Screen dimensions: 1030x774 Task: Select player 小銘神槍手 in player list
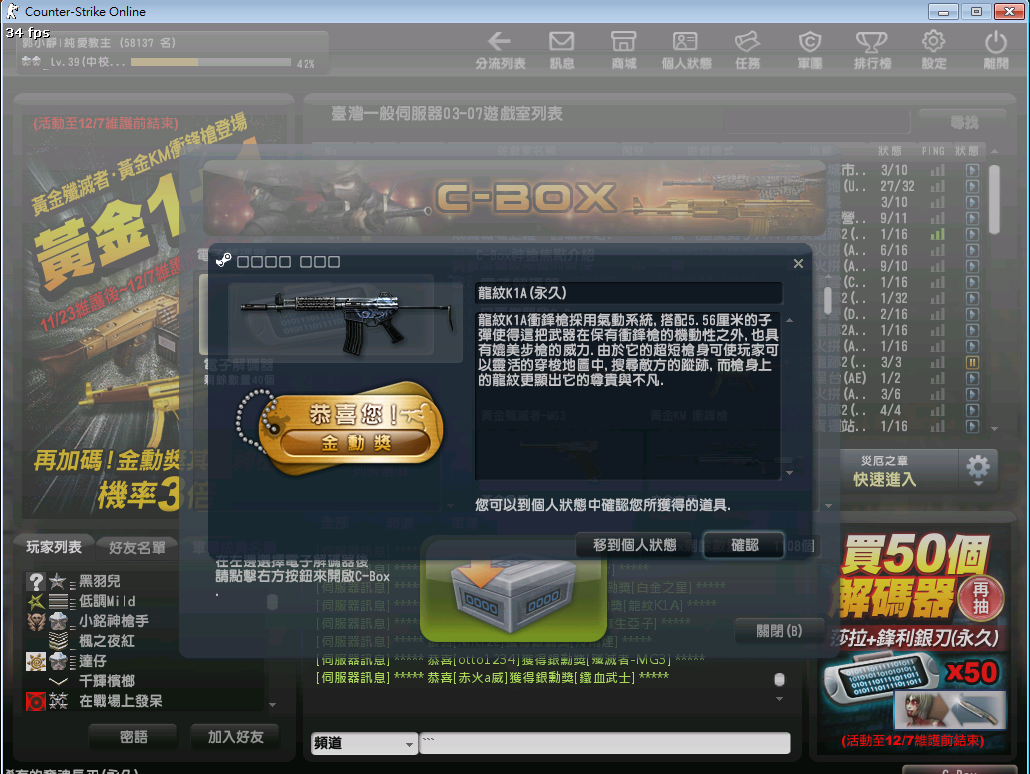[x=114, y=621]
